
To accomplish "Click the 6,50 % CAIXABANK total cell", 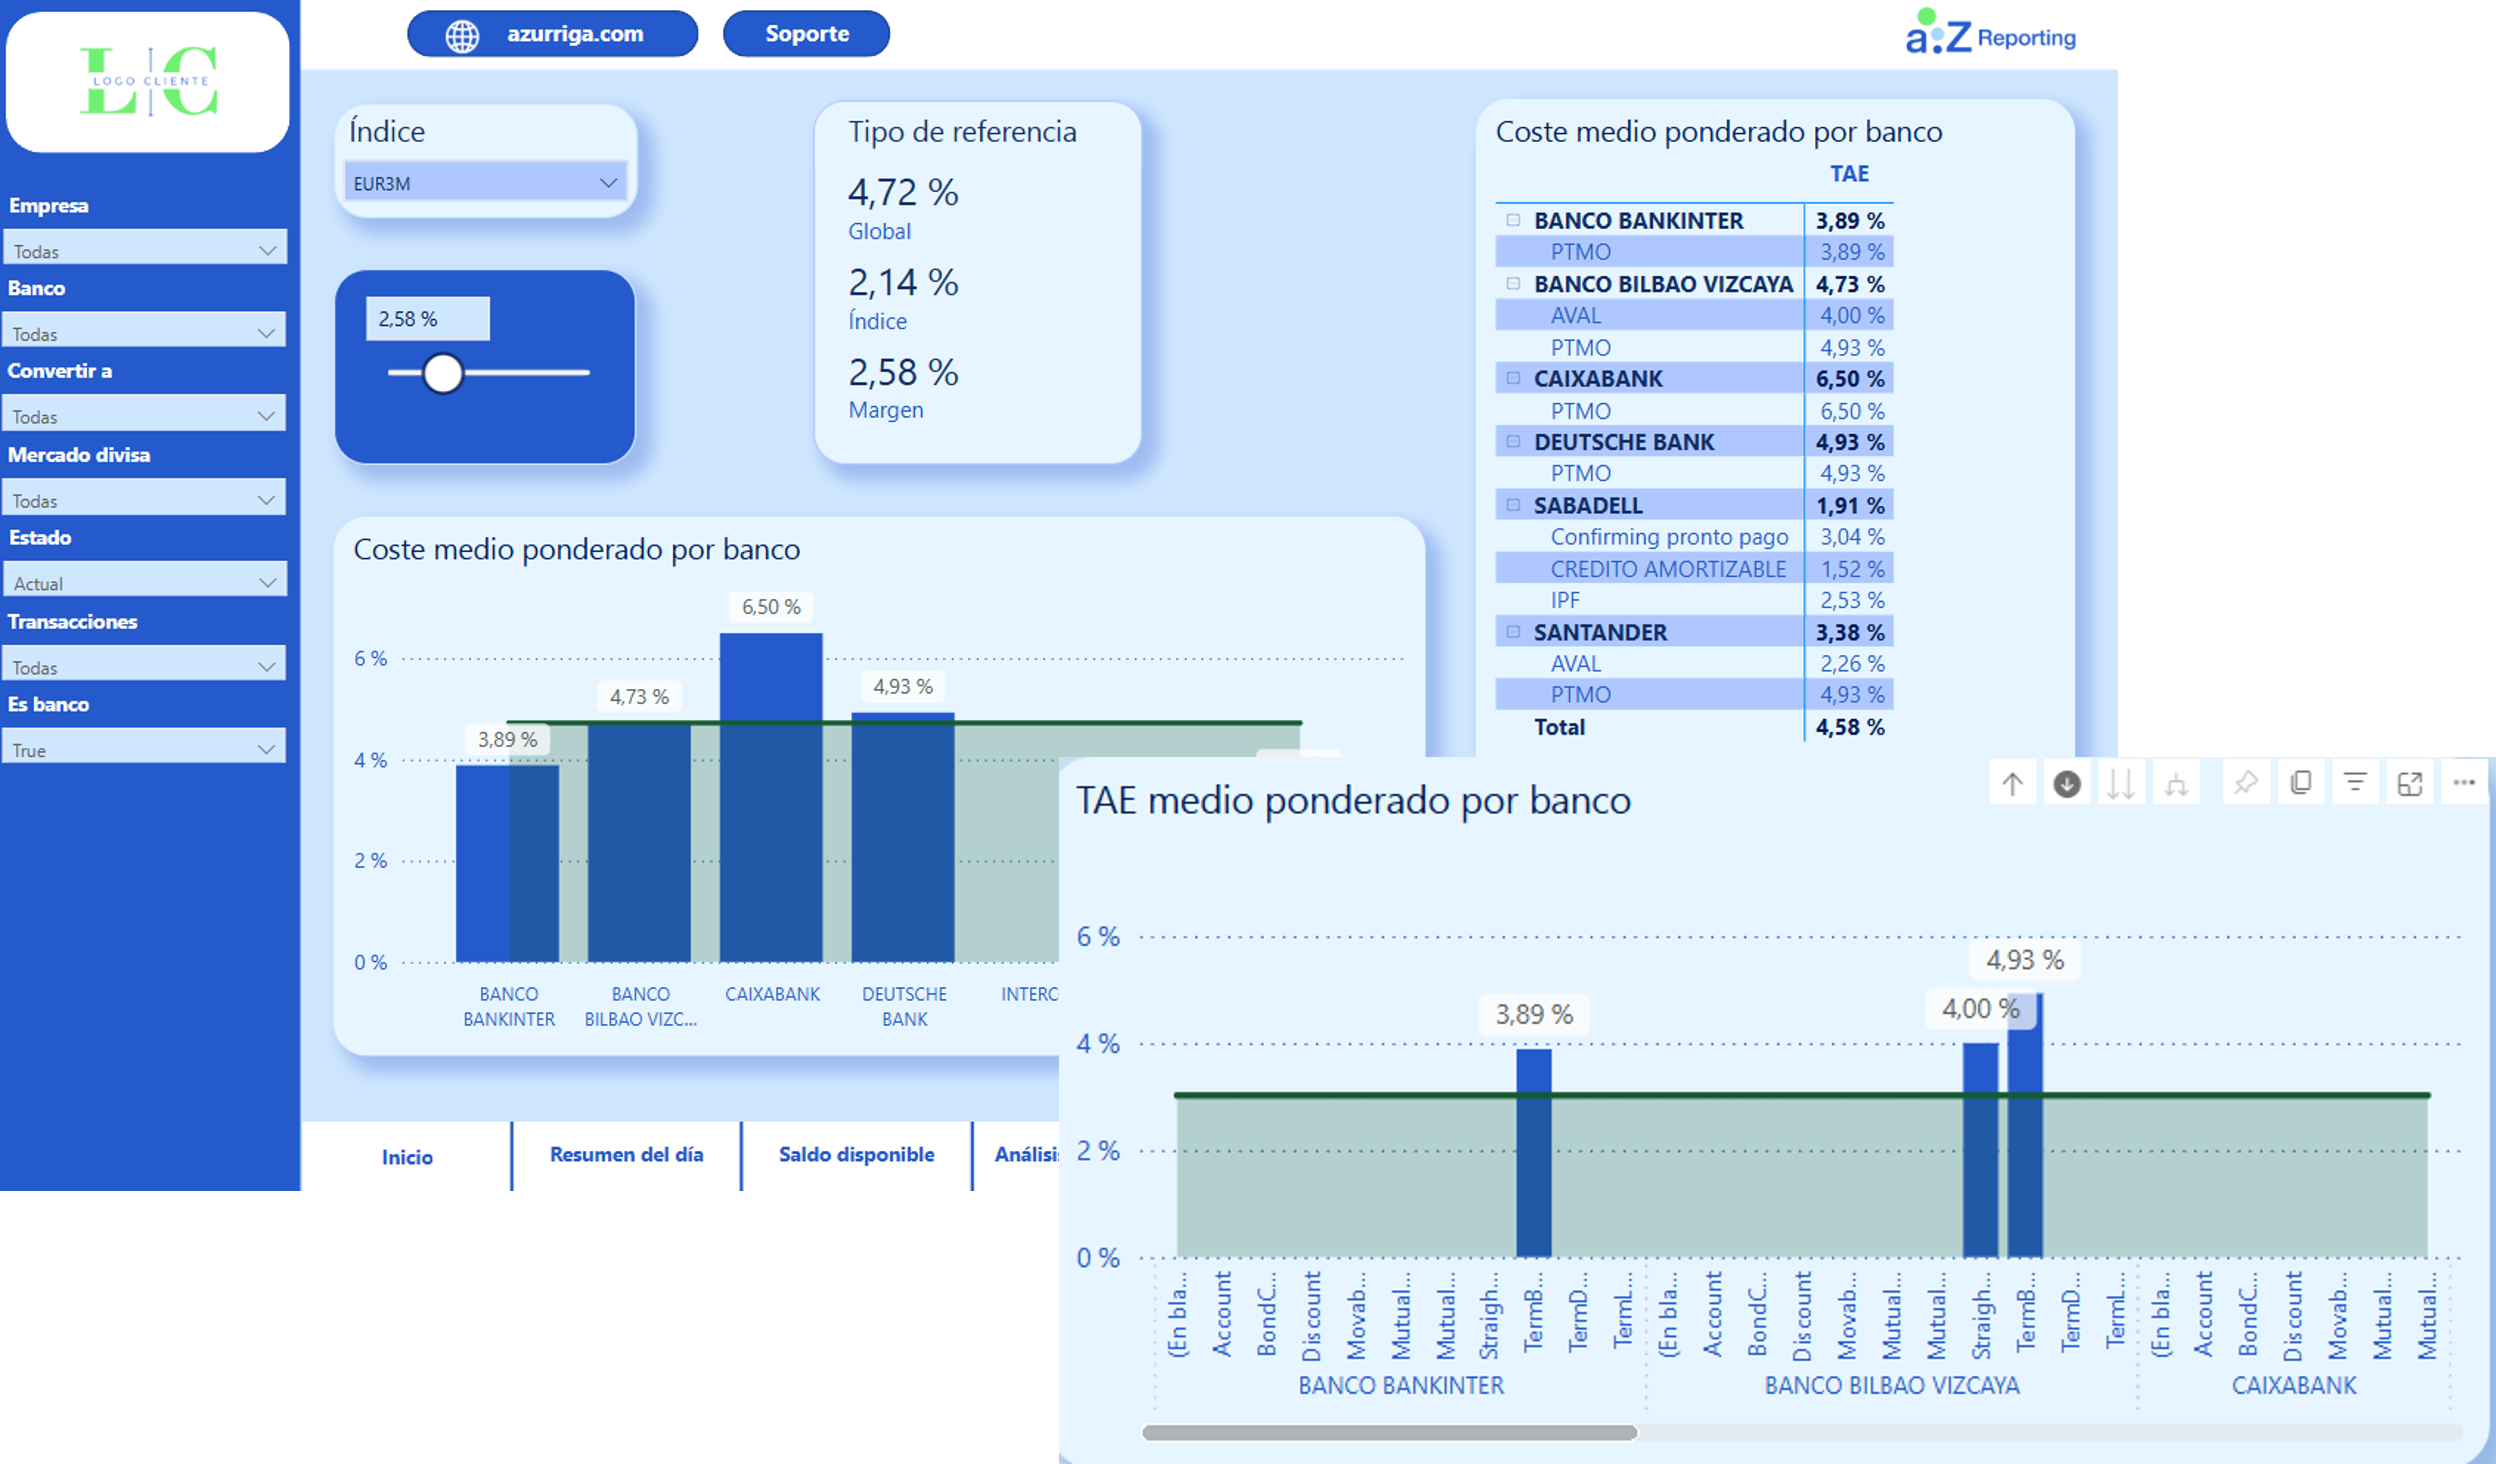I will tap(1849, 379).
